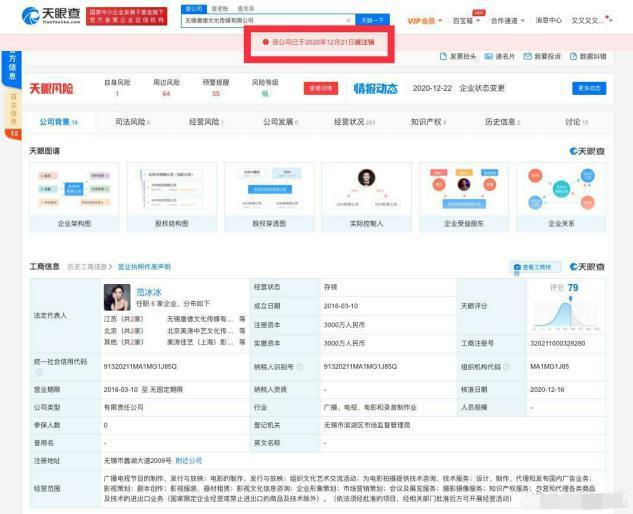Click the 预警提醒 count 55
The width and height of the screenshot is (633, 514).
(x=216, y=94)
